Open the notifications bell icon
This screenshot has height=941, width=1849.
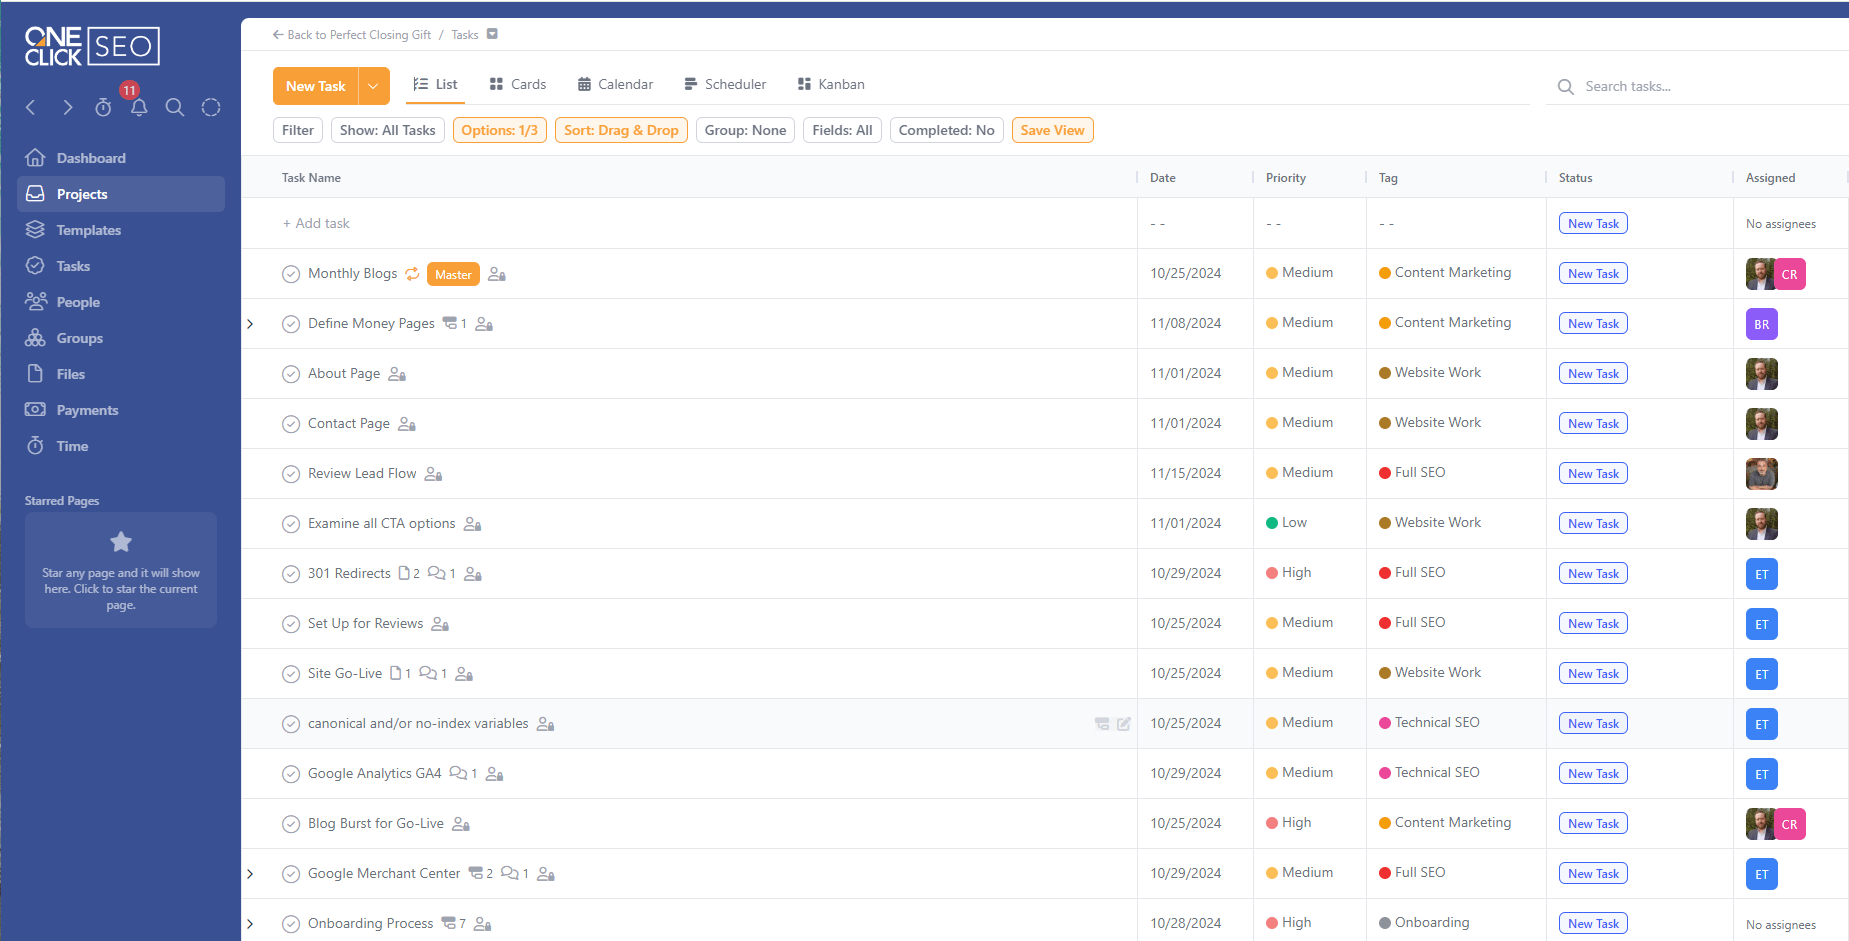(139, 108)
